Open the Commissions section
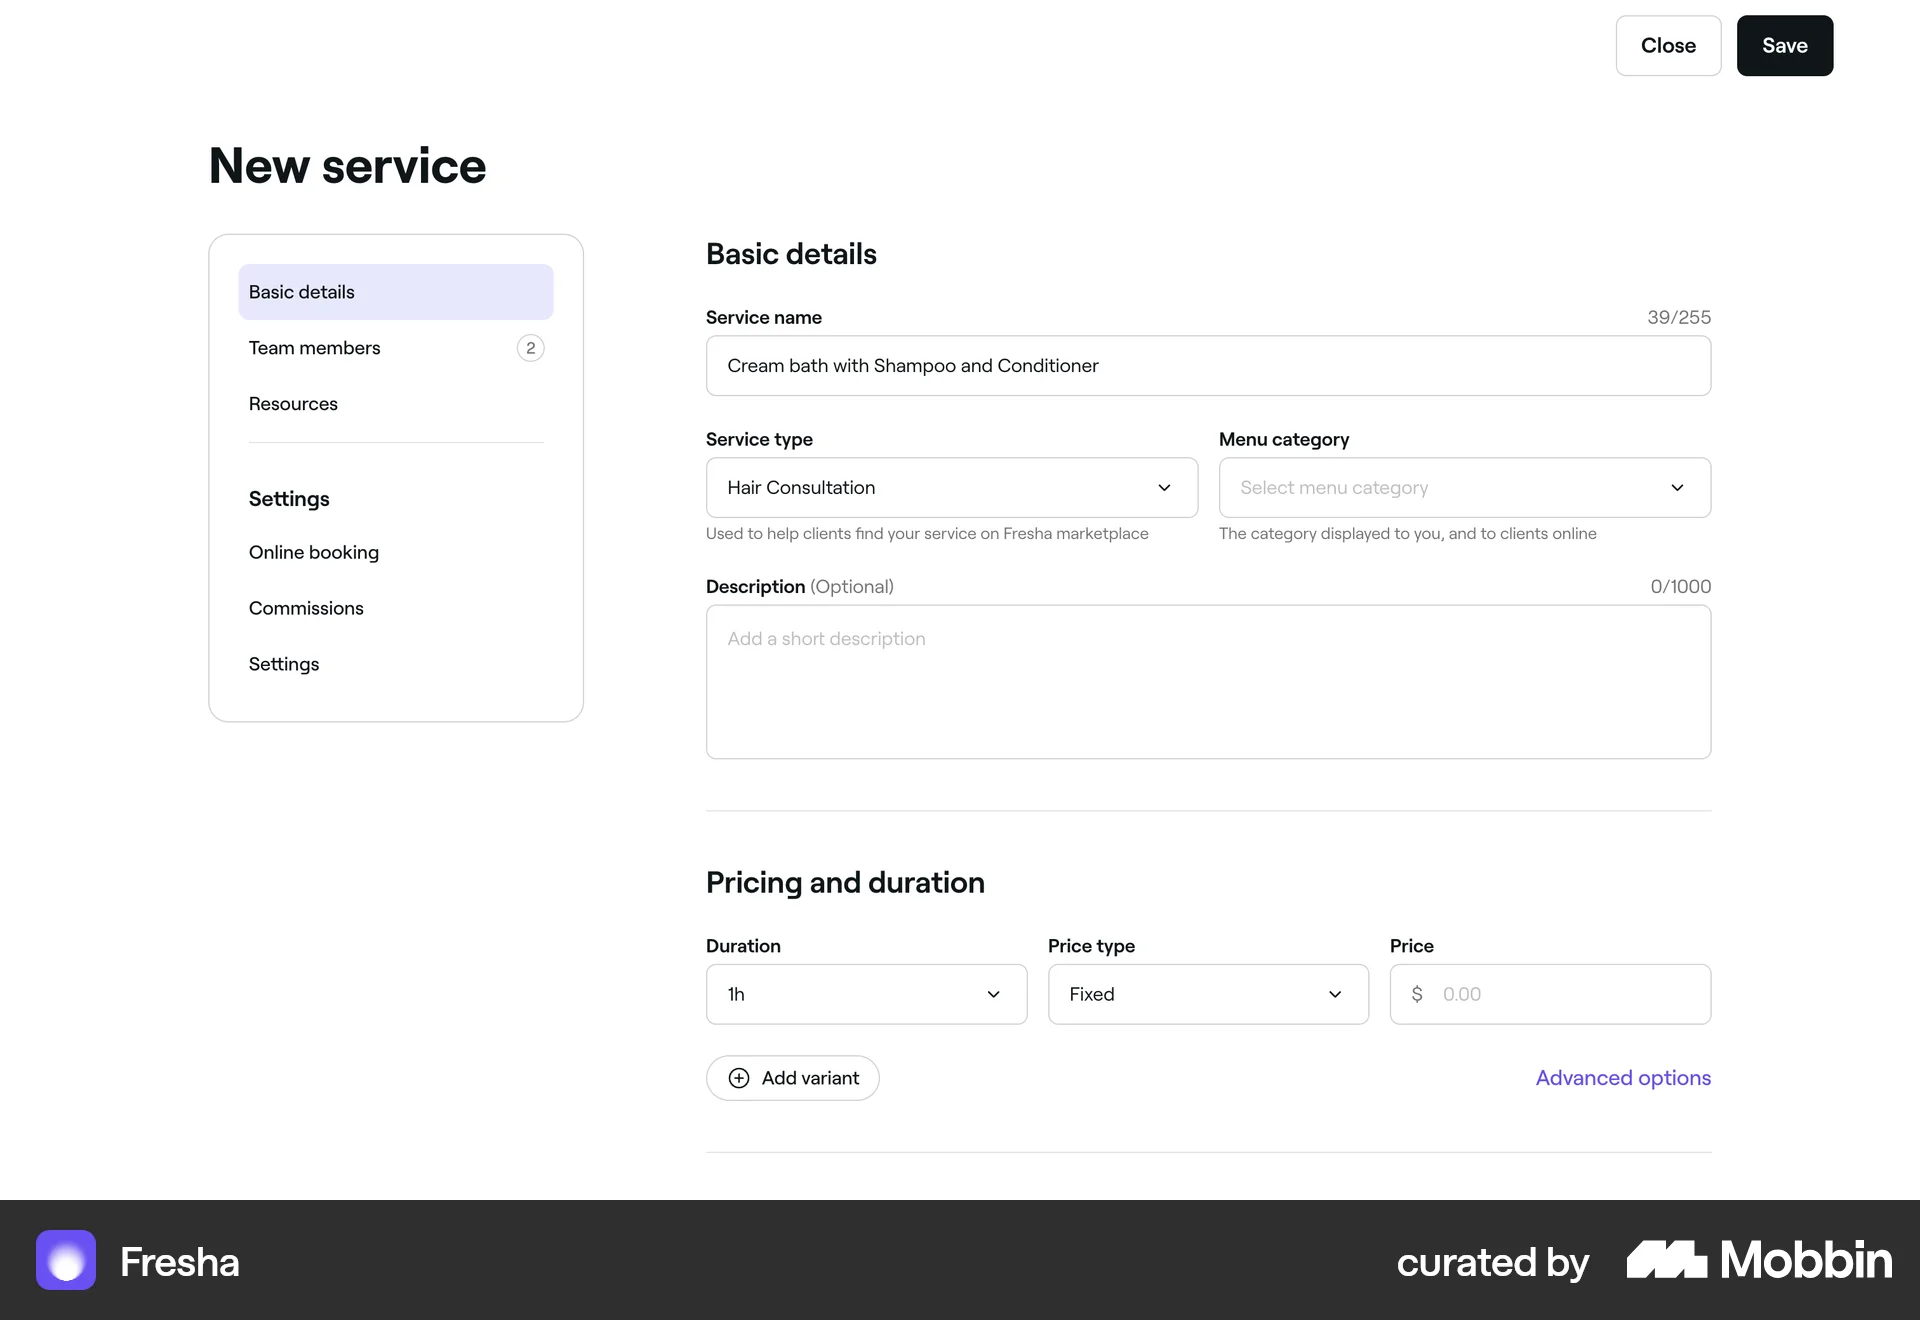The image size is (1920, 1320). click(306, 608)
